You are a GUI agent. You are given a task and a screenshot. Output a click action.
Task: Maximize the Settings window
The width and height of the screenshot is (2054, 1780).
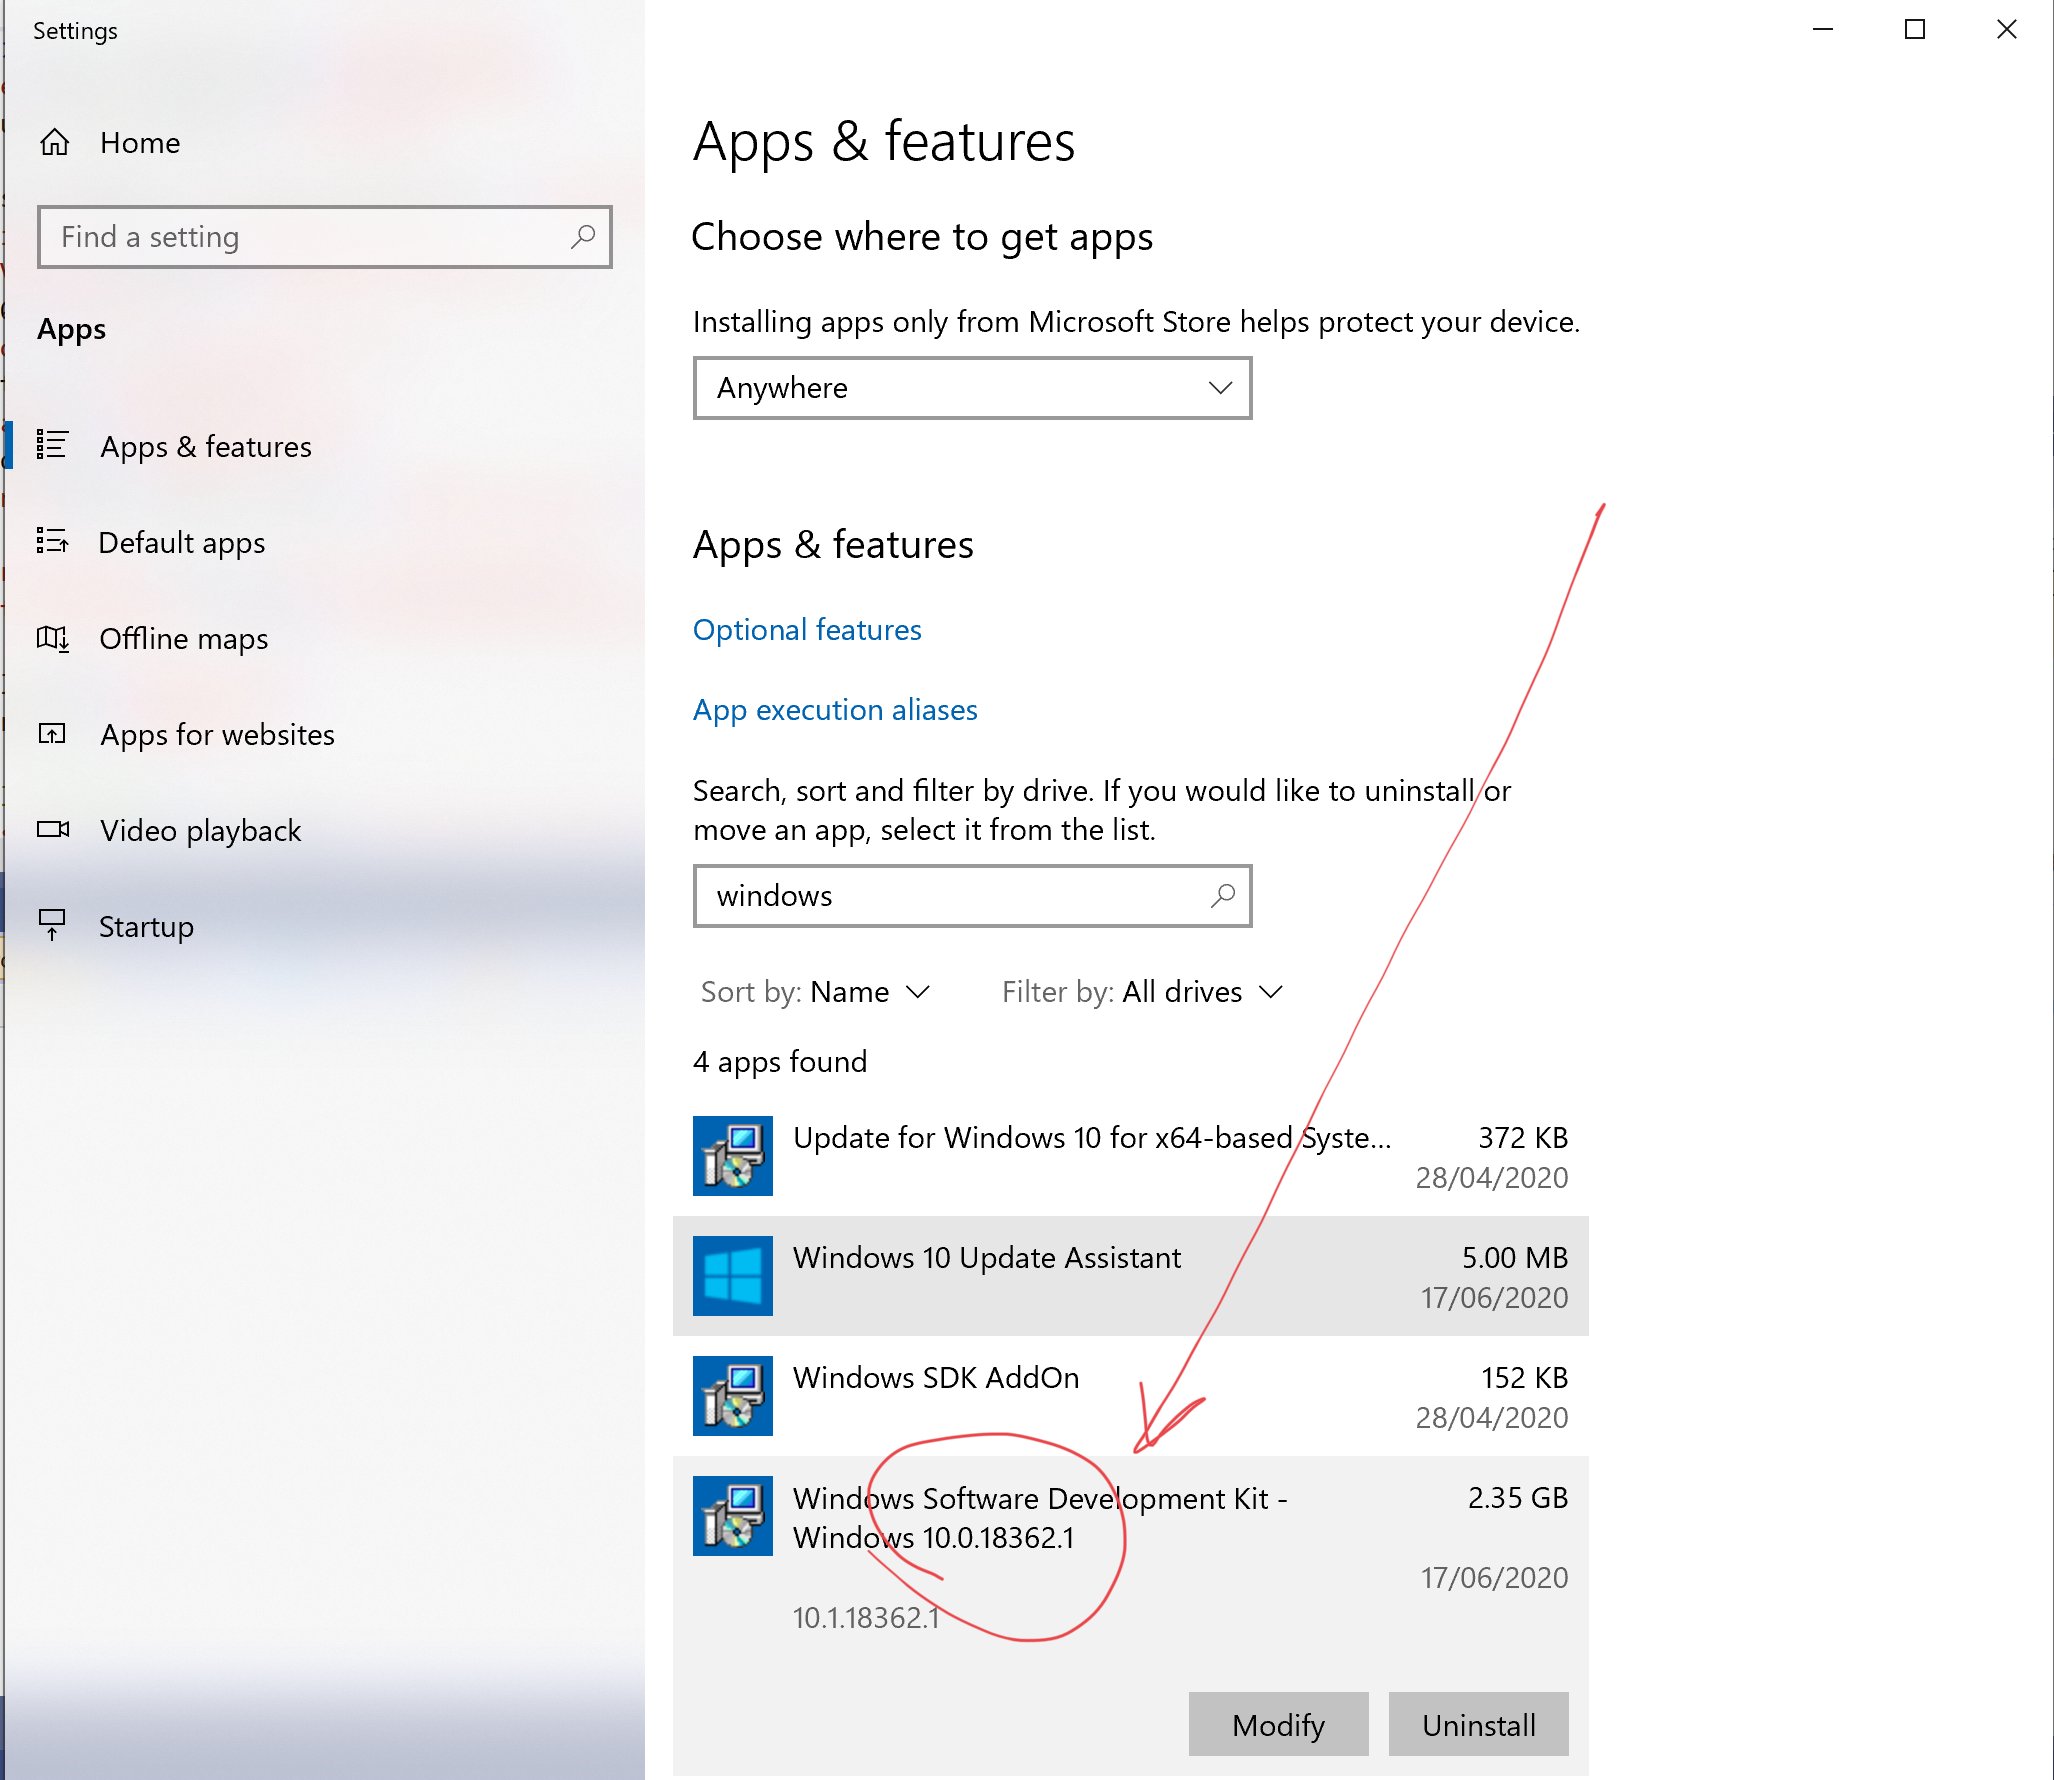point(1915,30)
